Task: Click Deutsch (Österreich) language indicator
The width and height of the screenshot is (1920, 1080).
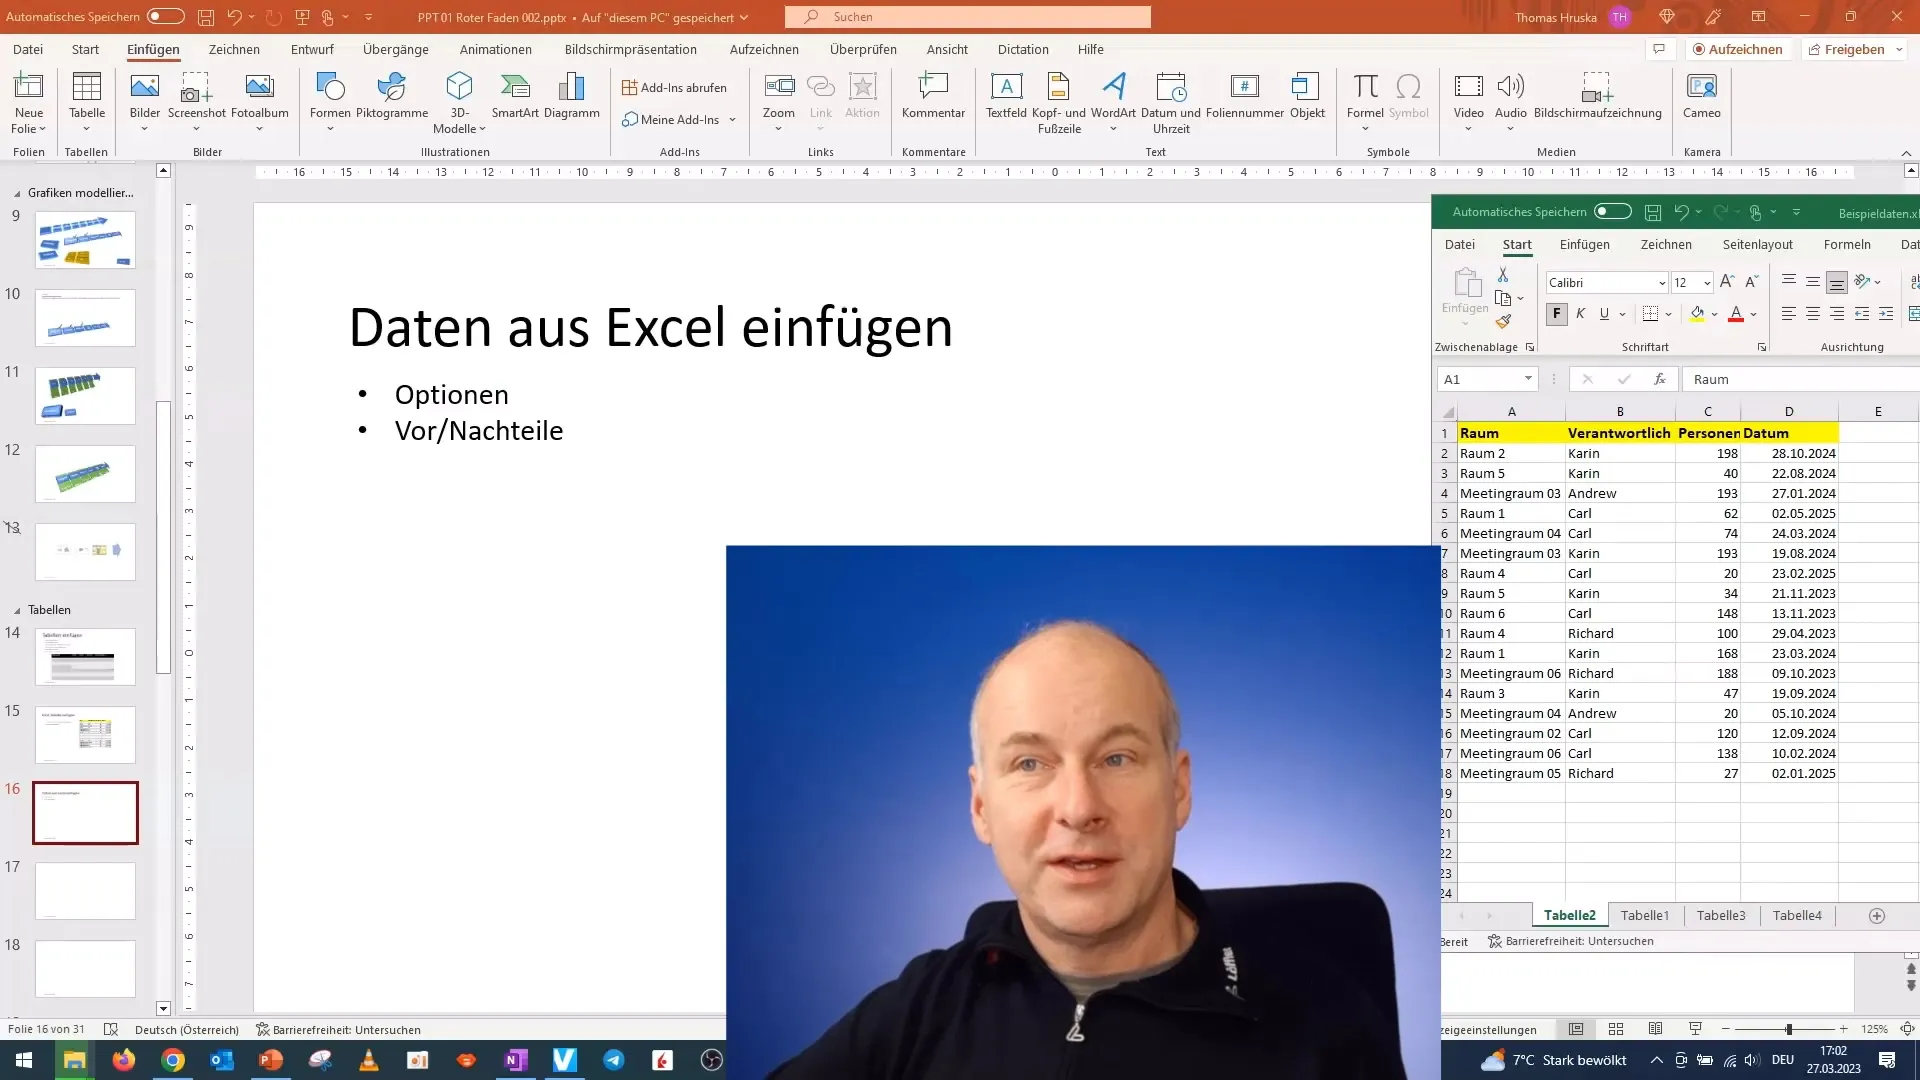Action: (187, 1029)
